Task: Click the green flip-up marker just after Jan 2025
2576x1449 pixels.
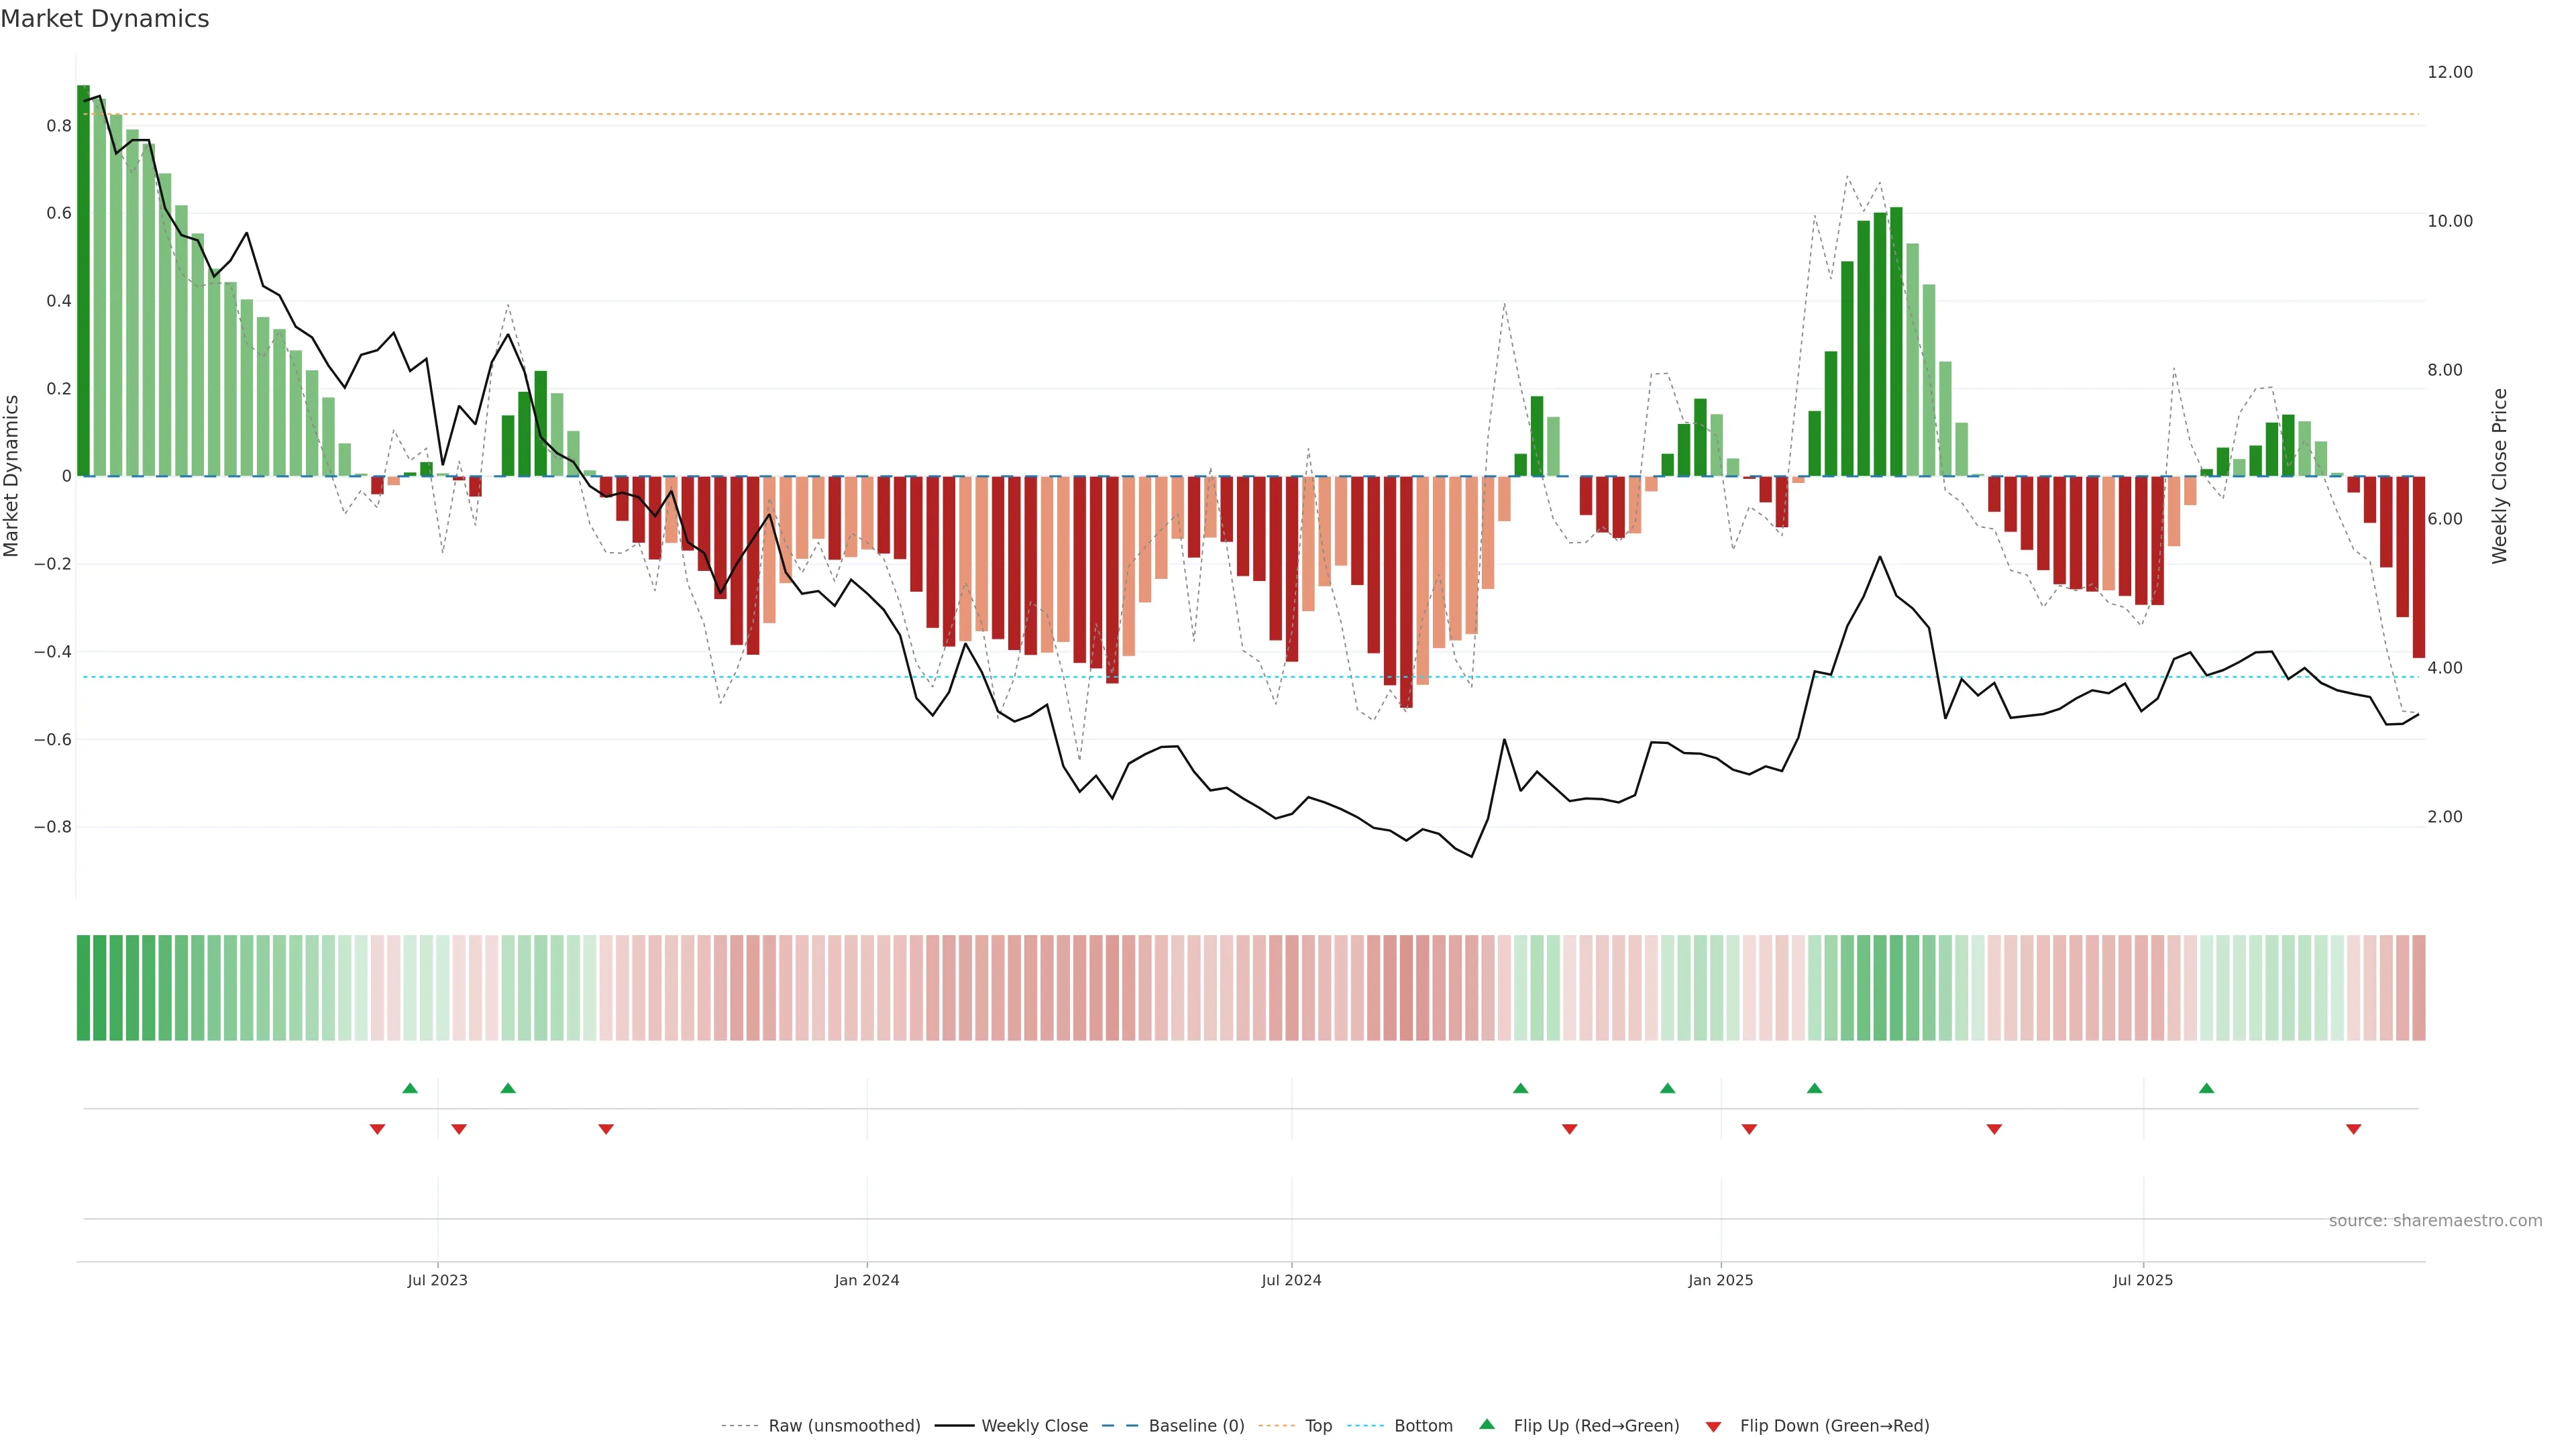Action: [1814, 1088]
